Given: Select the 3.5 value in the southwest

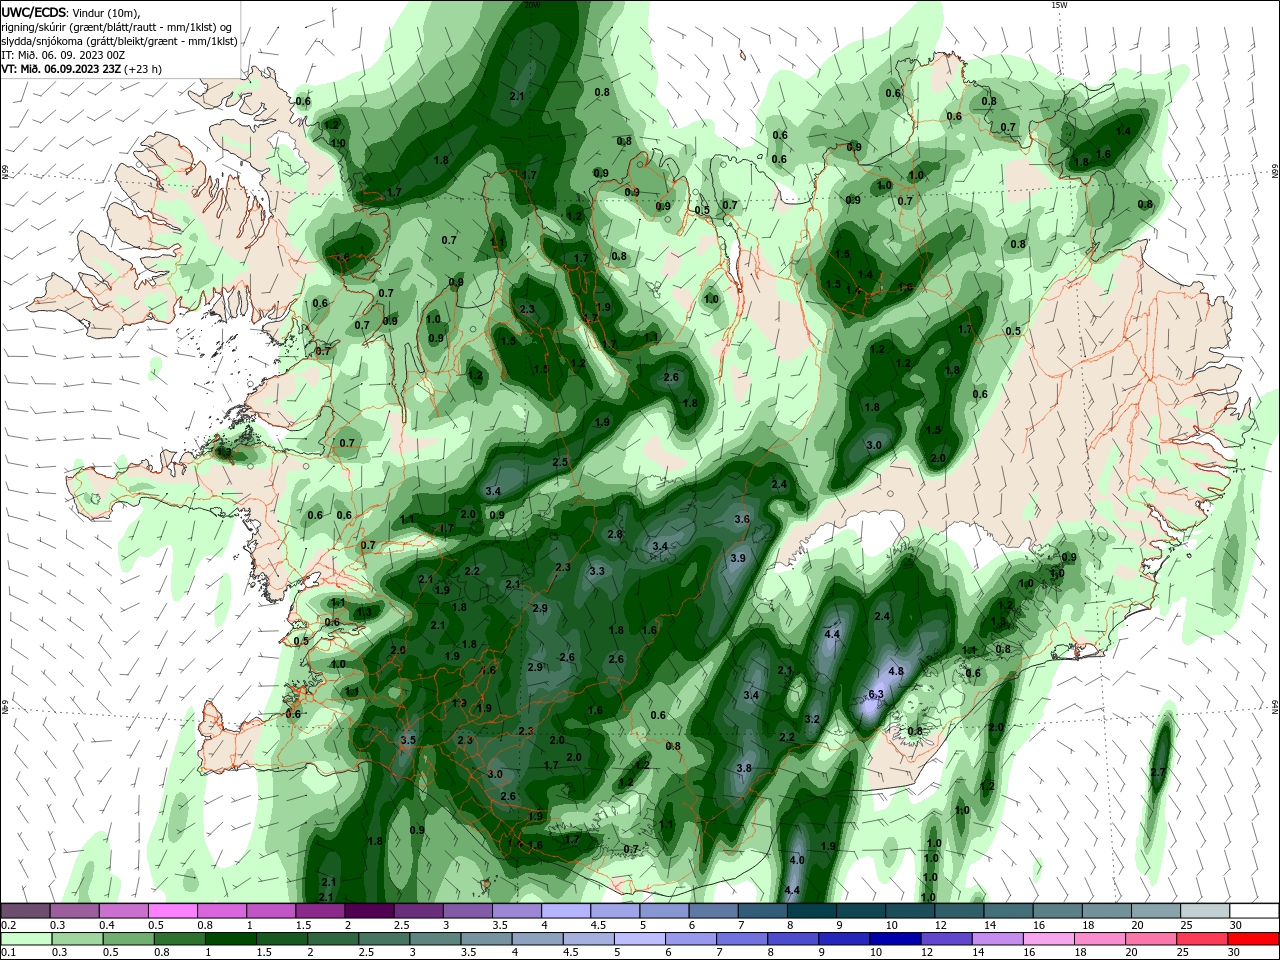Looking at the screenshot, I should (408, 740).
